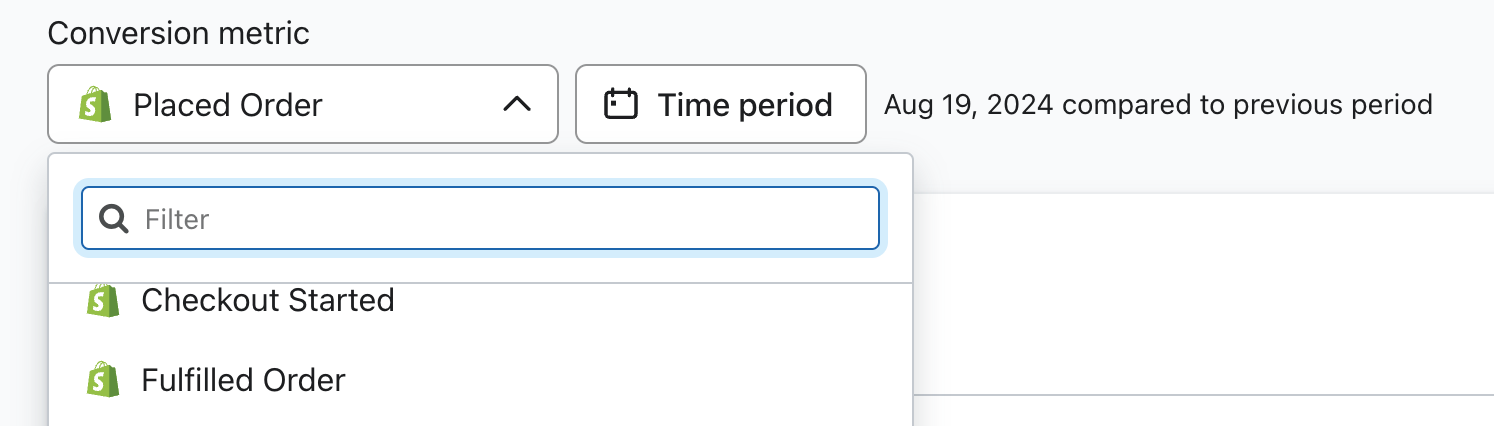This screenshot has height=426, width=1494.
Task: Open the Time period picker
Action: click(720, 104)
